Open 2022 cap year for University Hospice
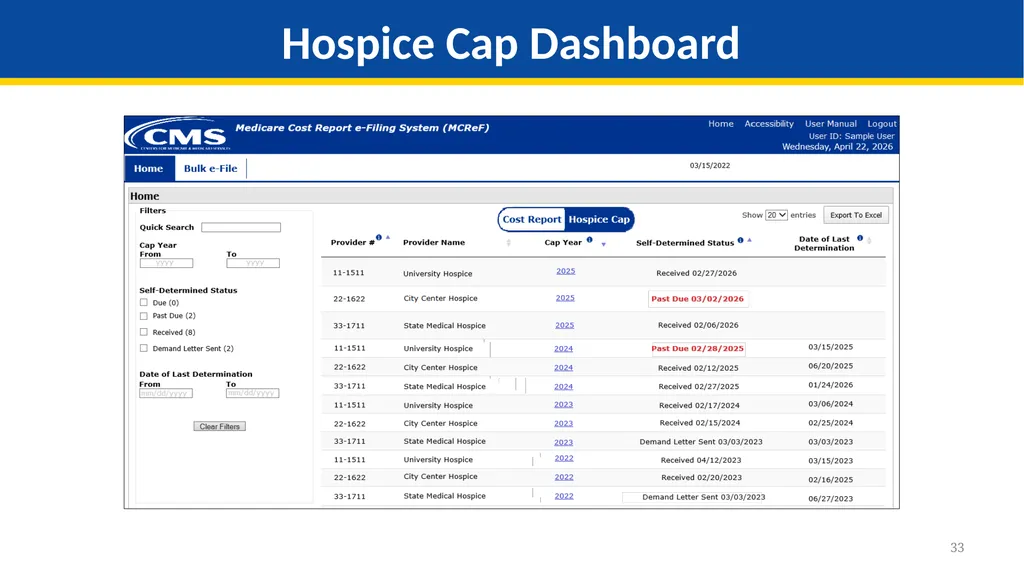The image size is (1024, 575). [564, 459]
